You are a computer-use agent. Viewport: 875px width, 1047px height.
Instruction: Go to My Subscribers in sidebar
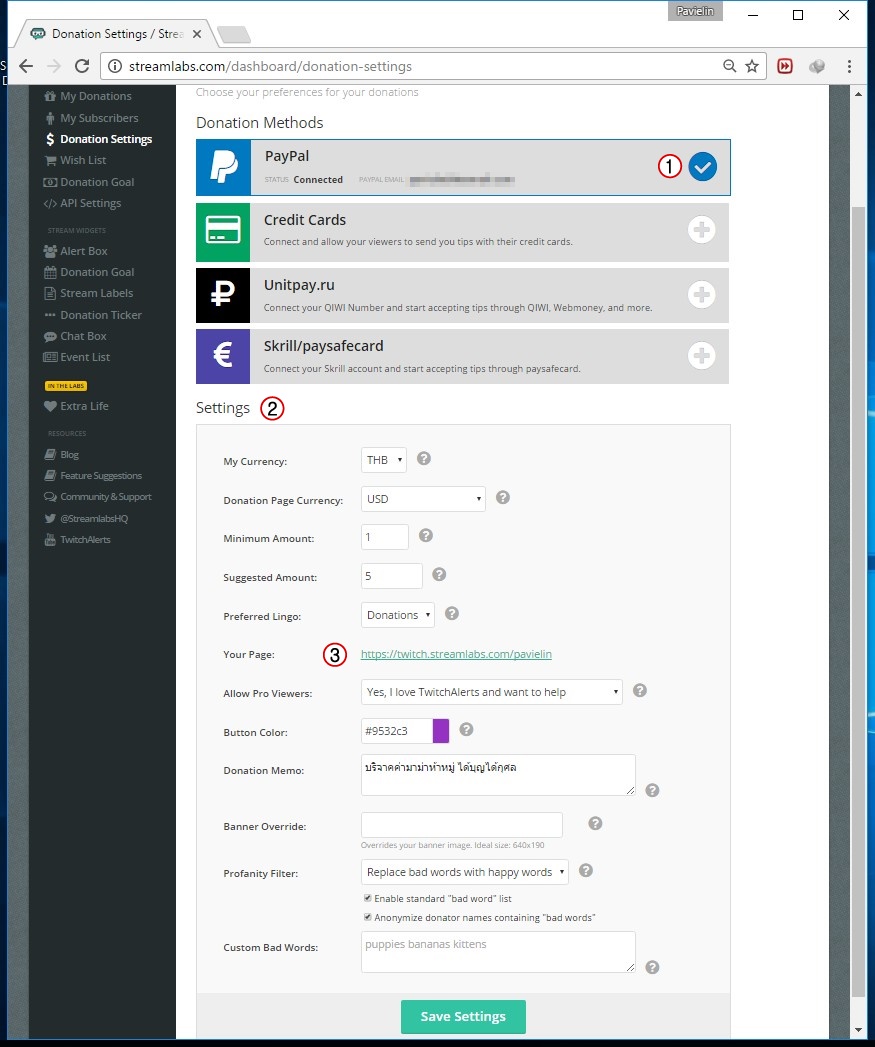92,118
